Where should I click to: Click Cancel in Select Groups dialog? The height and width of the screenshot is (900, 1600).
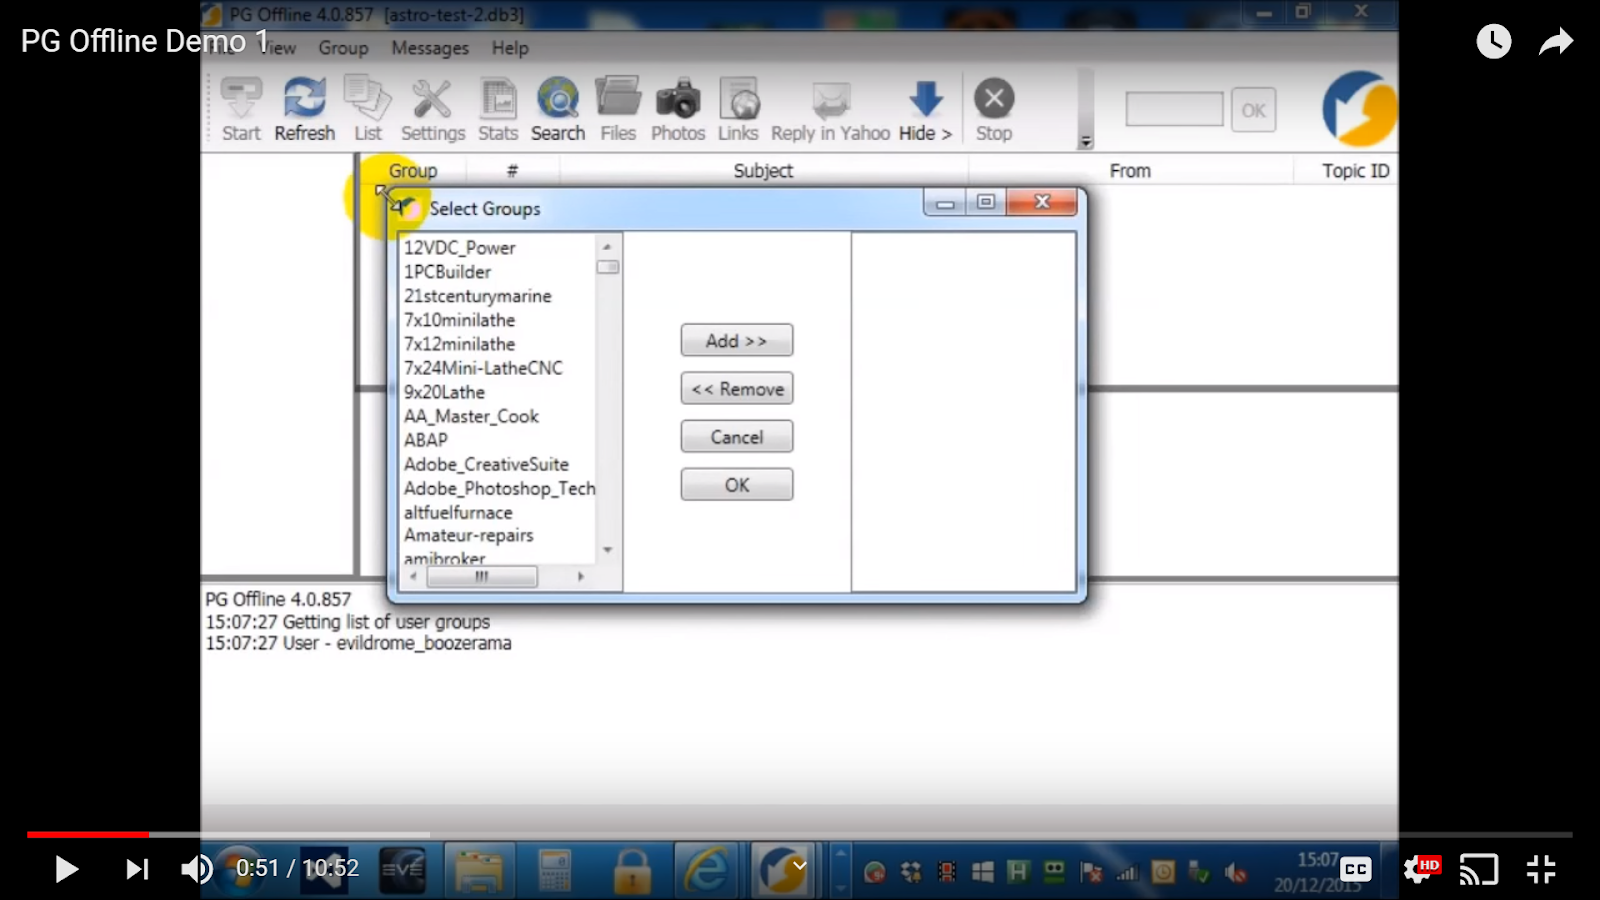pyautogui.click(x=737, y=436)
